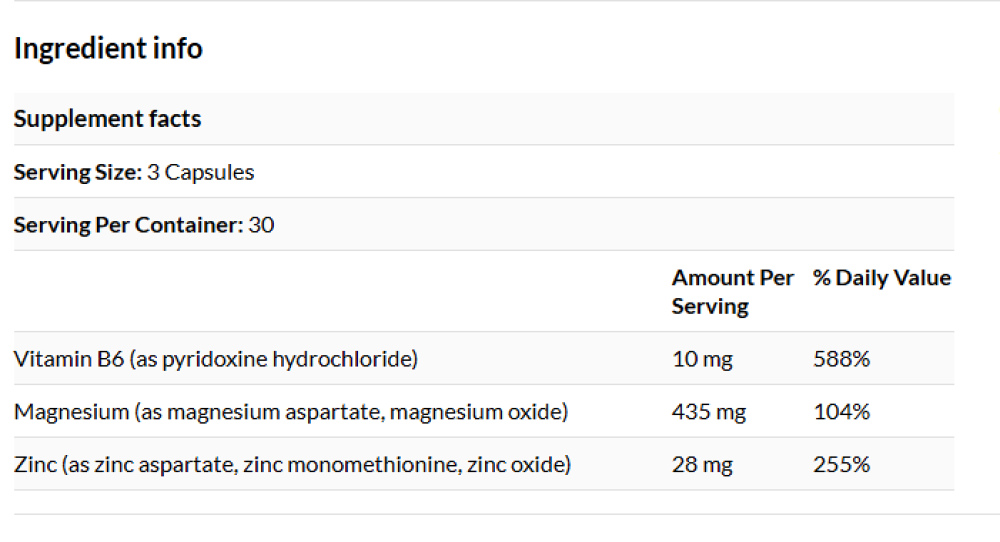This screenshot has height=542, width=1000.
Task: Click the Supplement facts header row
Action: (x=108, y=119)
